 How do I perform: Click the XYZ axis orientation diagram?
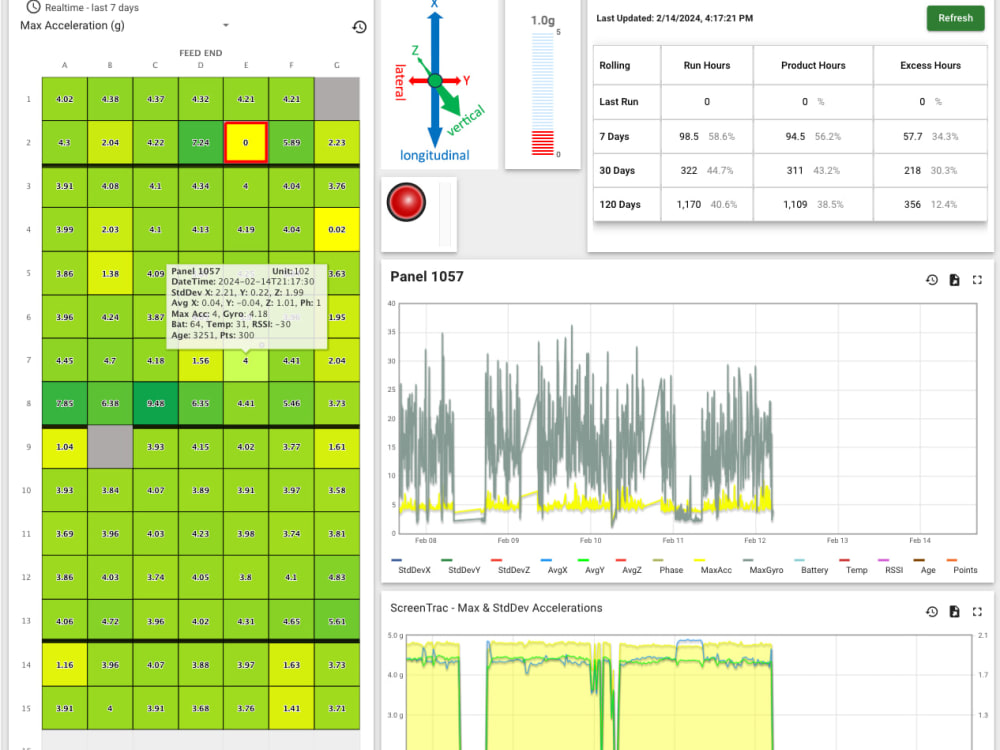[x=438, y=83]
